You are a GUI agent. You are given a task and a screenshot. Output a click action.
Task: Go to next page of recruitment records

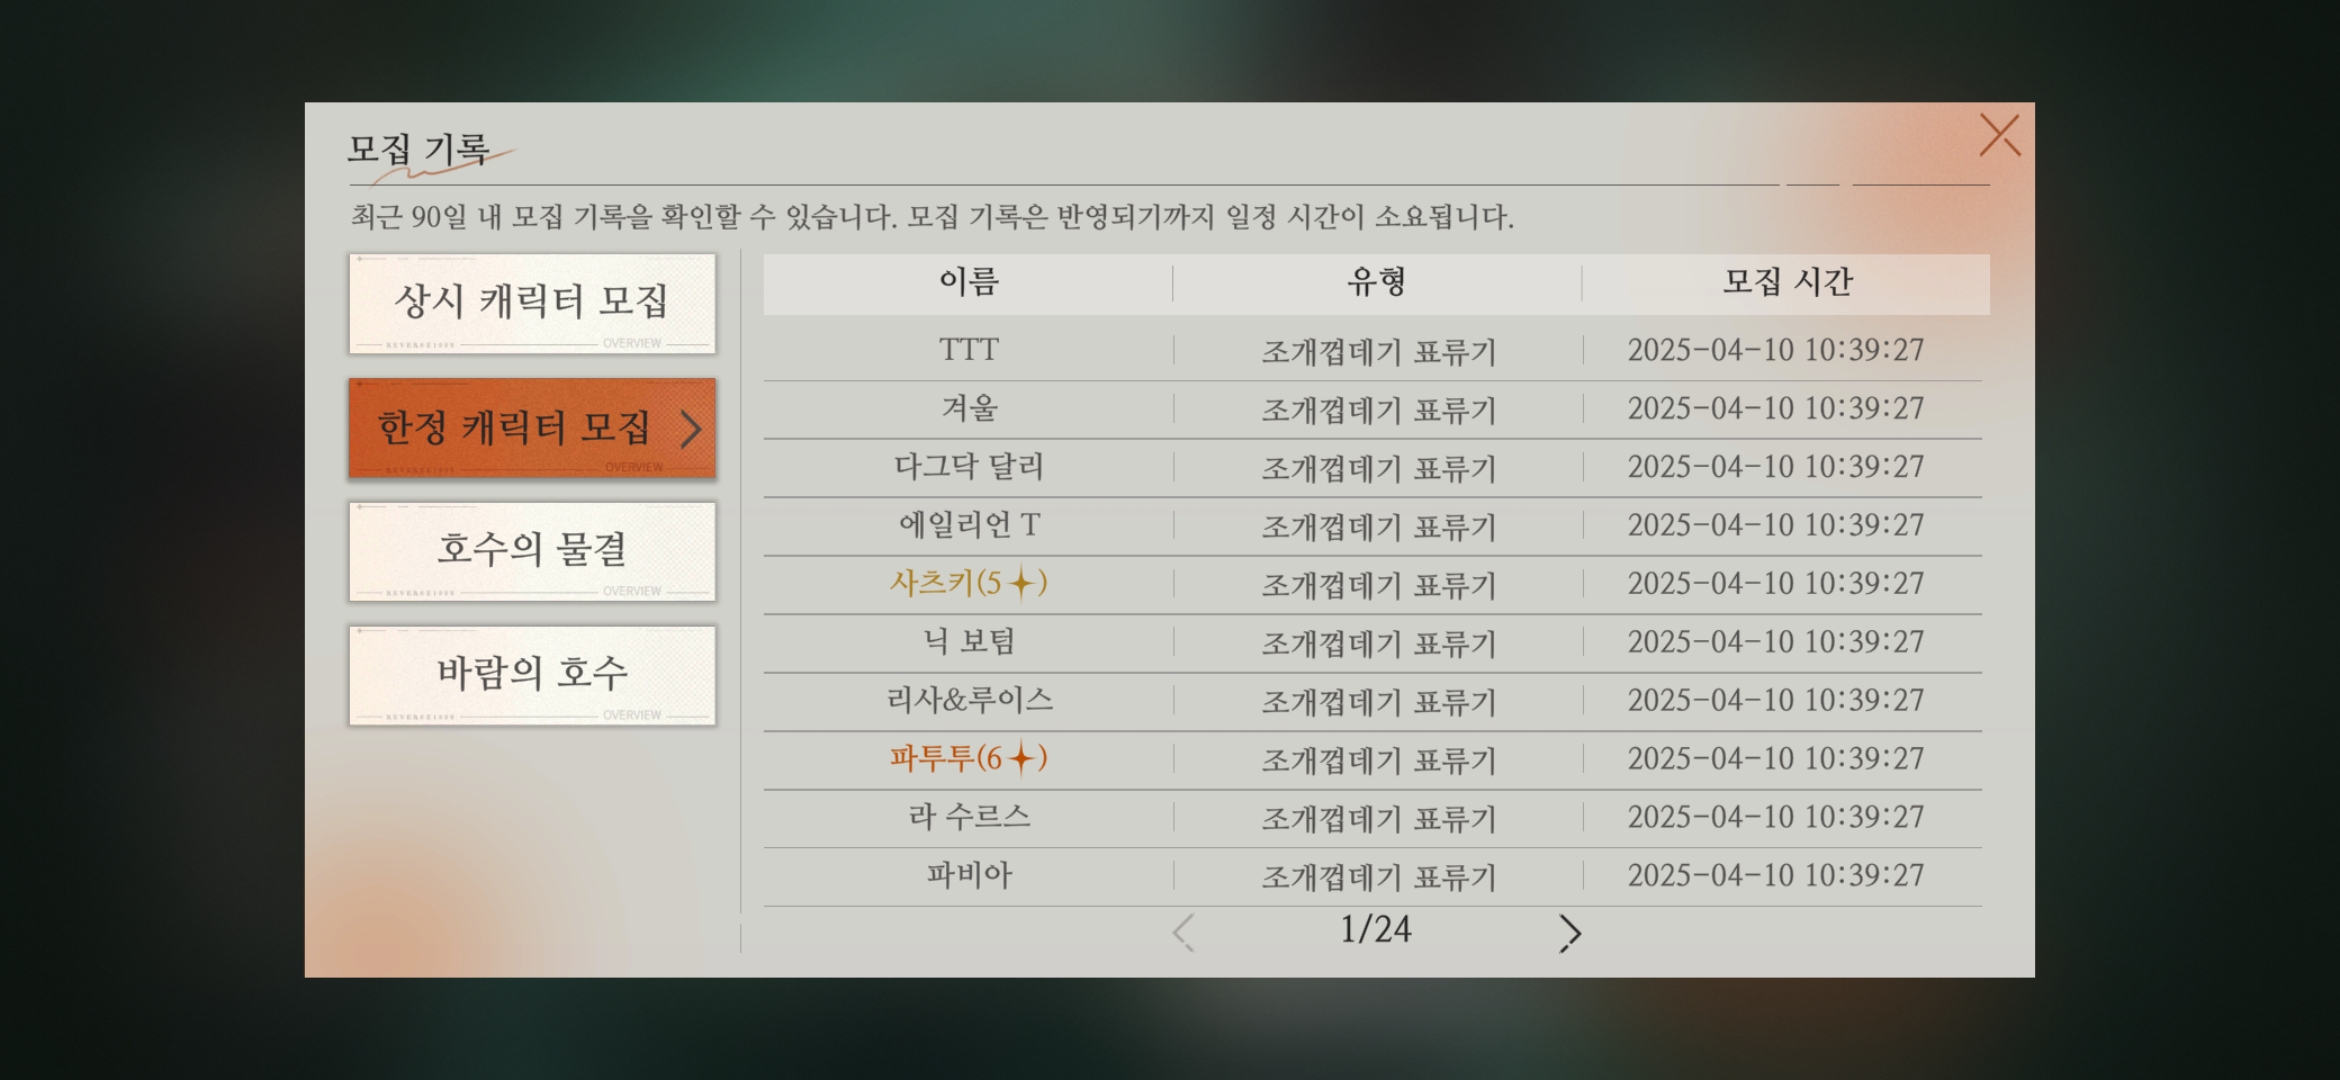coord(1569,933)
